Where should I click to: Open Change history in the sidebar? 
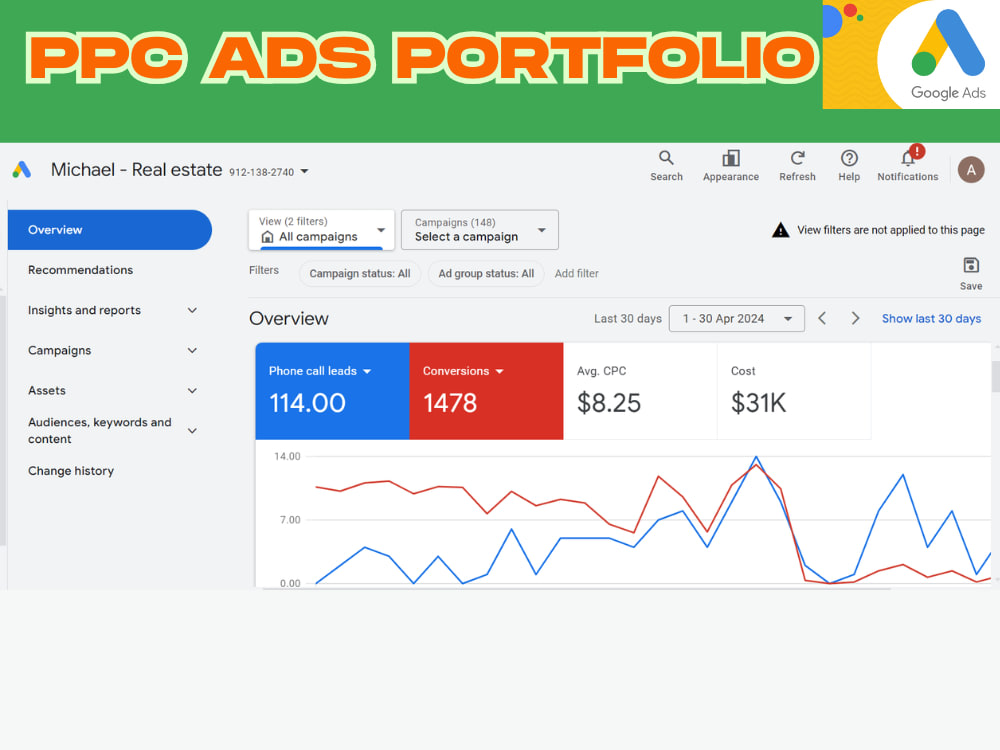[71, 471]
